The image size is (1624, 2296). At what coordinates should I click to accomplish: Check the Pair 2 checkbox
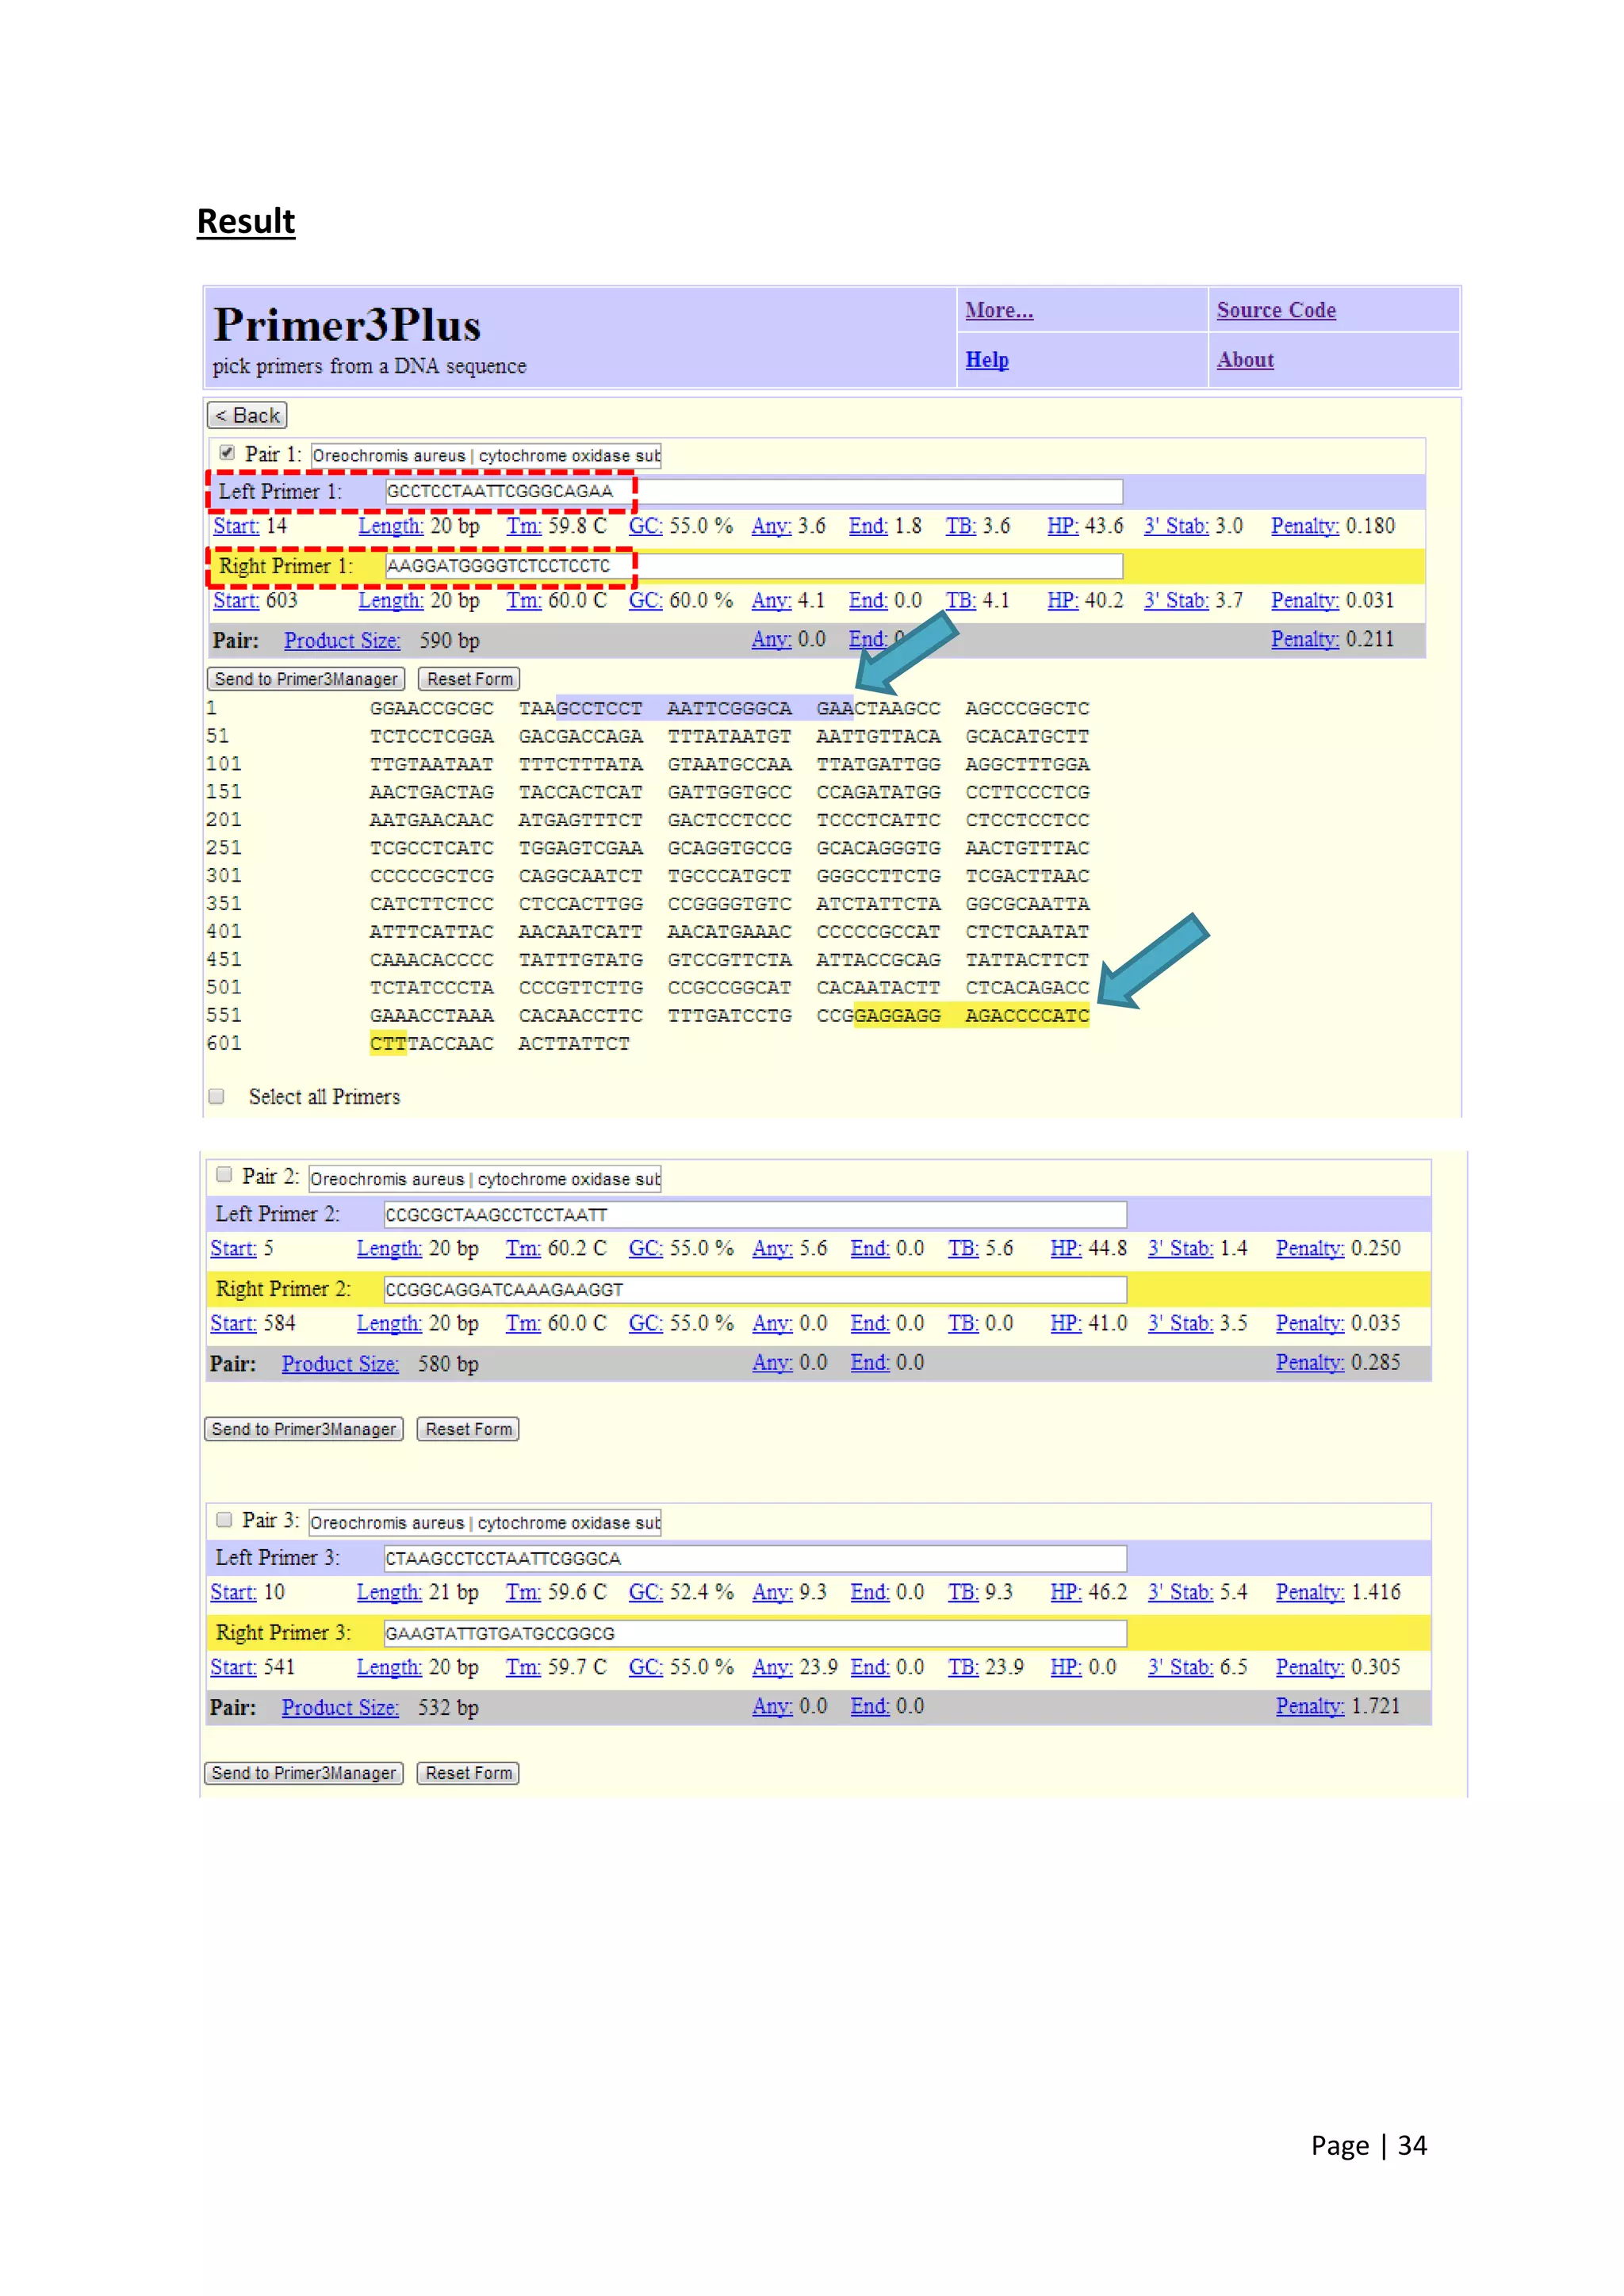click(x=224, y=1175)
